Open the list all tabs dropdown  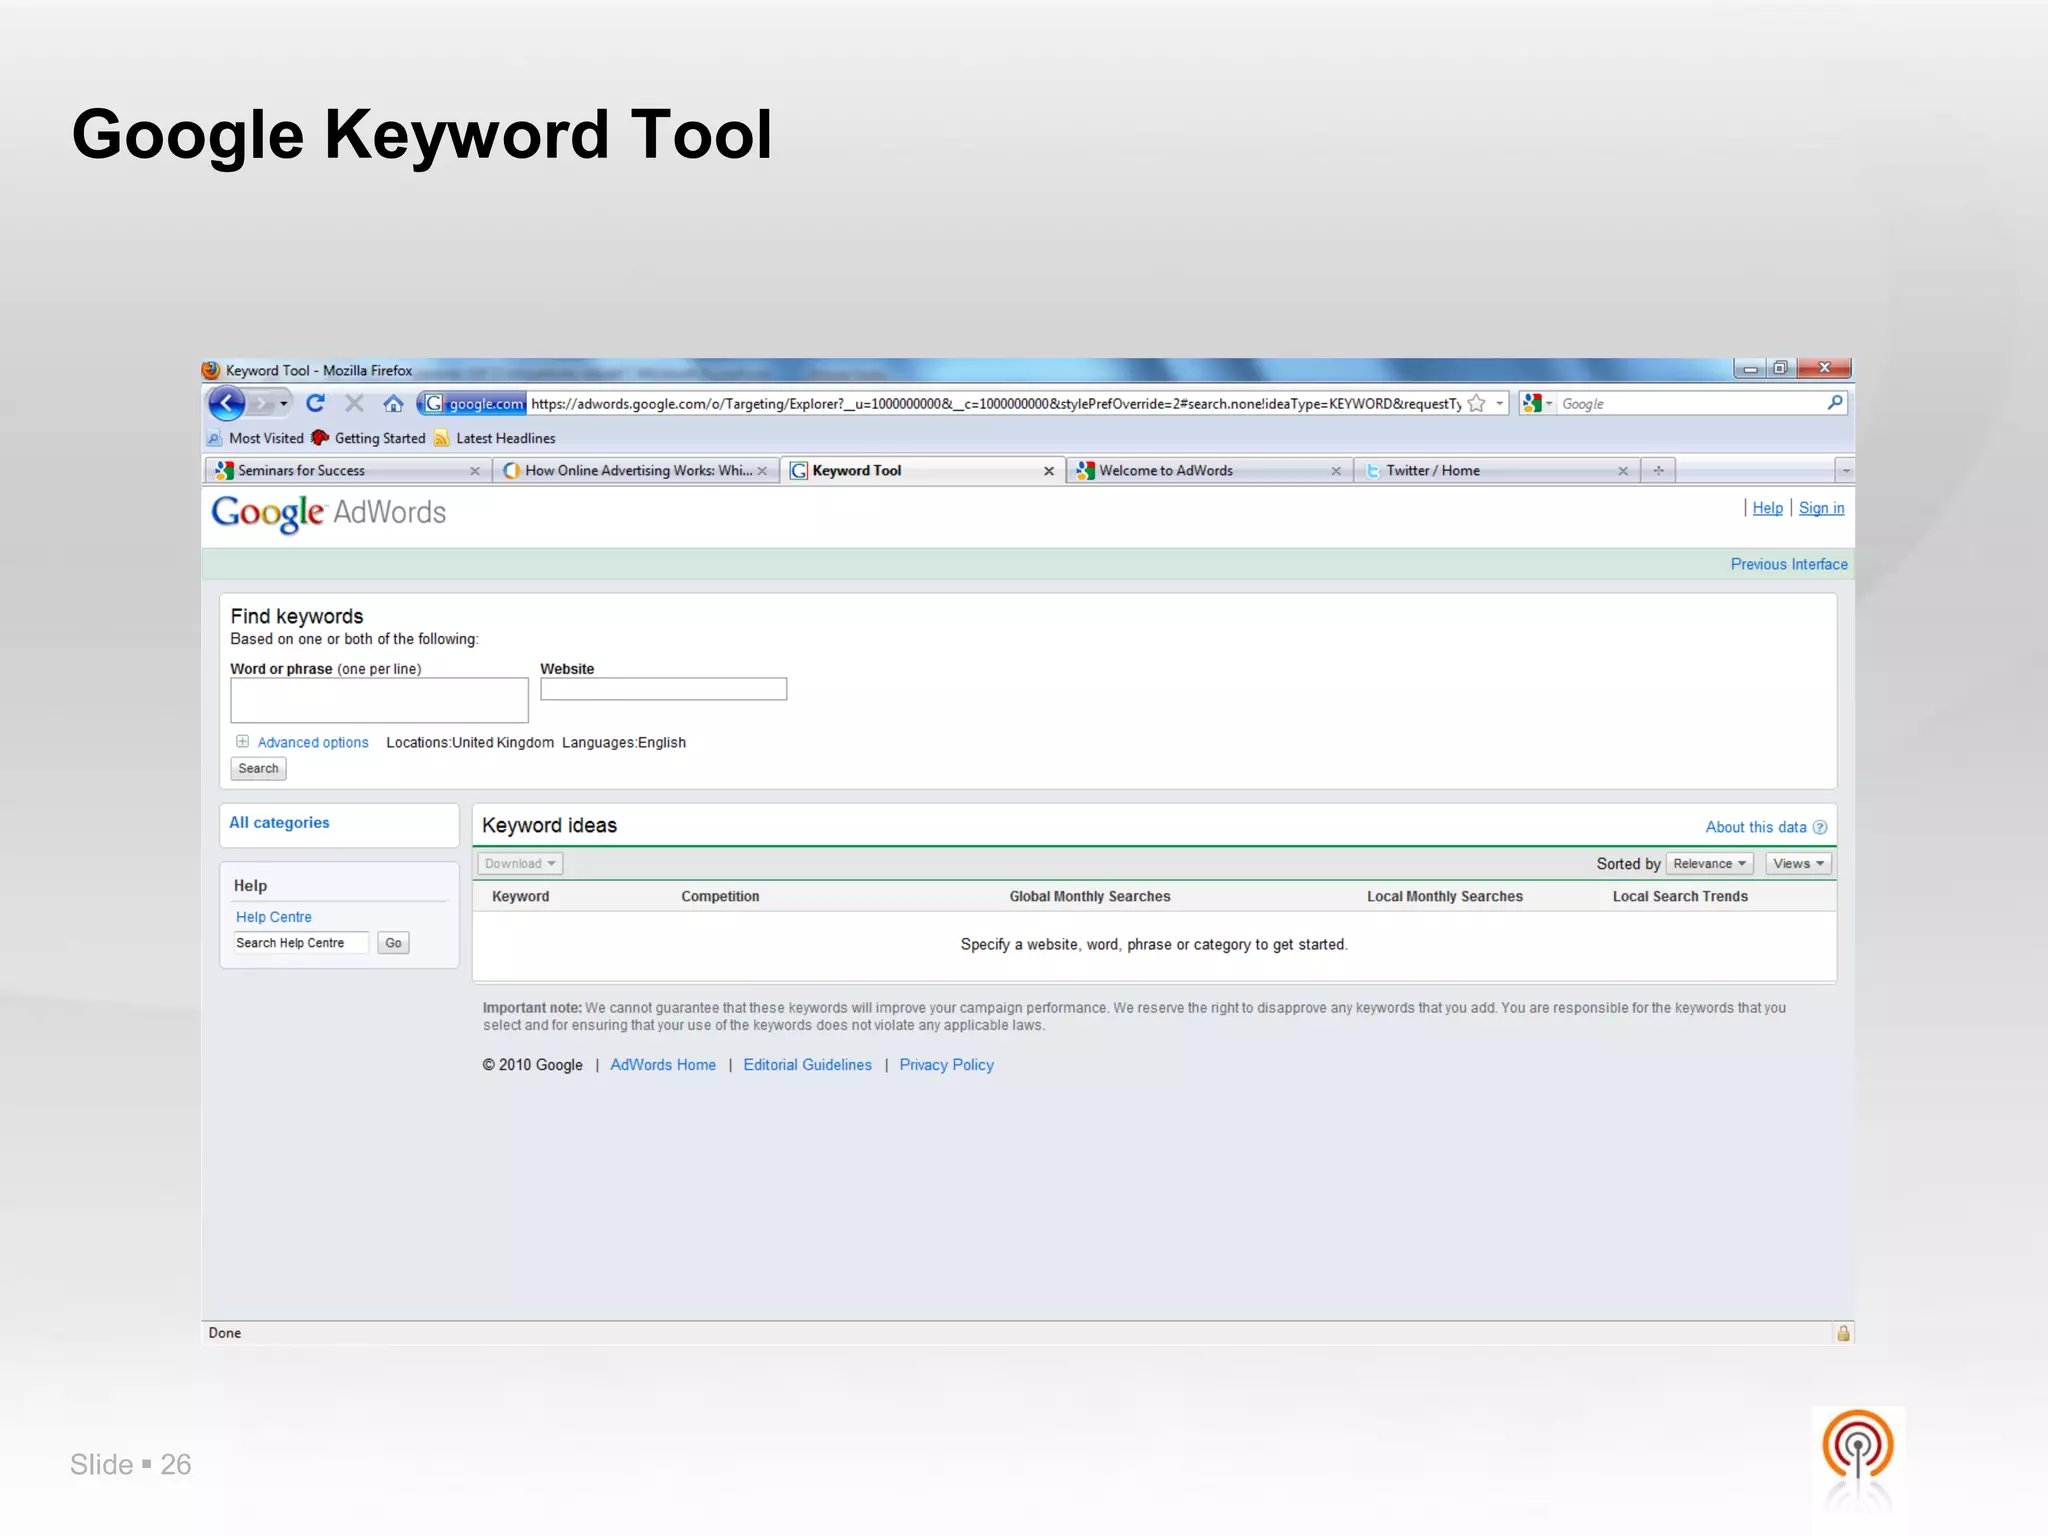[1846, 470]
